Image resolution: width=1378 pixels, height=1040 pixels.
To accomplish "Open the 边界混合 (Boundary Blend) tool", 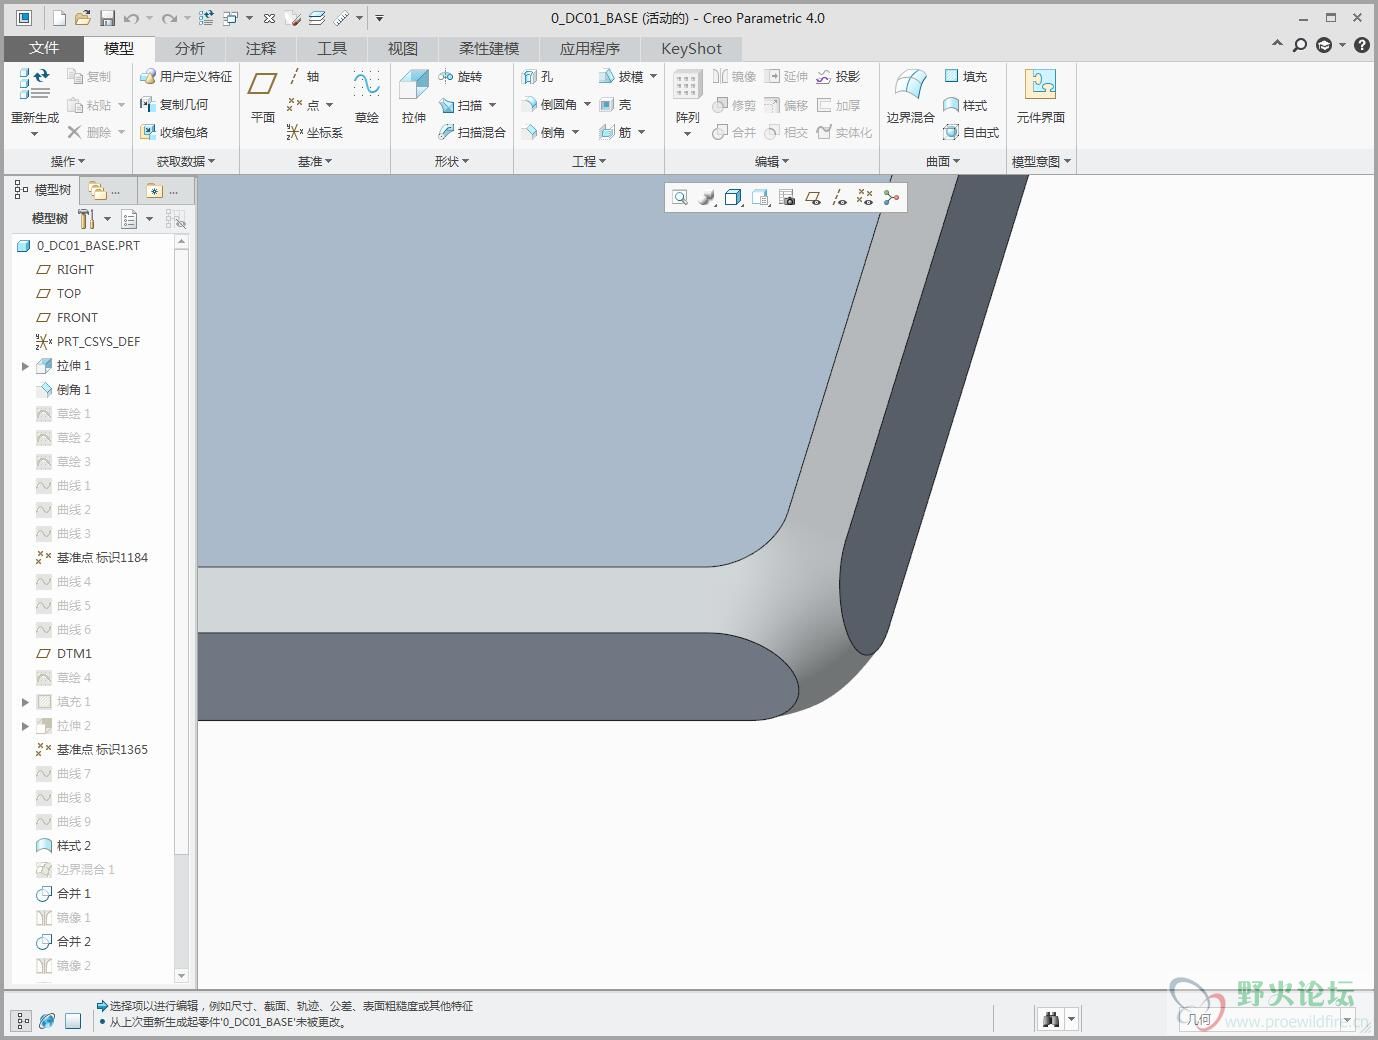I will [910, 97].
